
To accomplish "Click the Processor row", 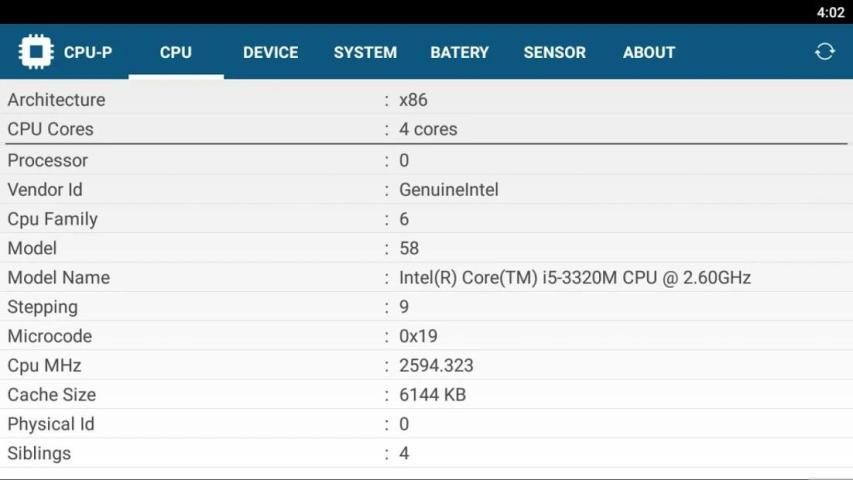I will (426, 160).
